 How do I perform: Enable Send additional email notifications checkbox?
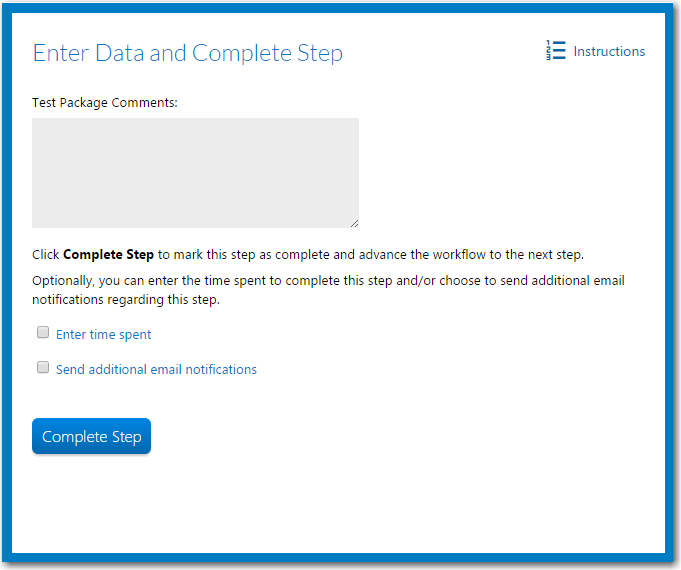(43, 367)
